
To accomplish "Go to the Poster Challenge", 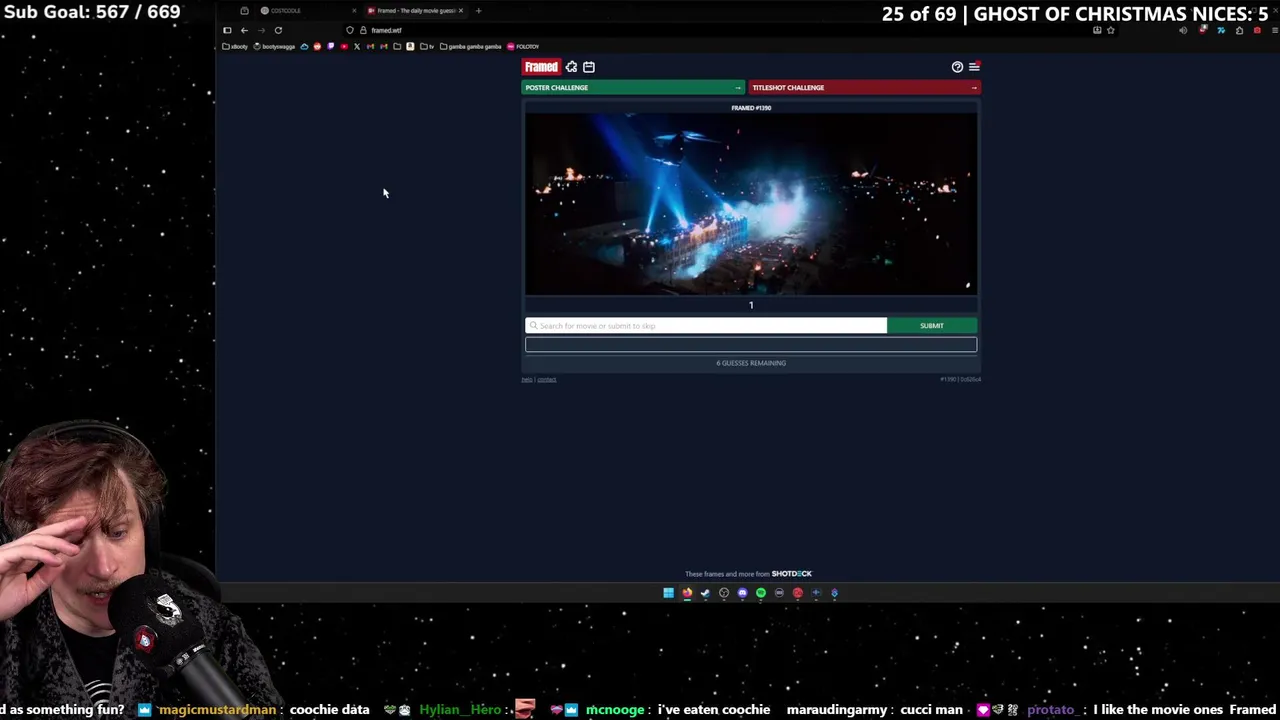I will click(x=633, y=88).
